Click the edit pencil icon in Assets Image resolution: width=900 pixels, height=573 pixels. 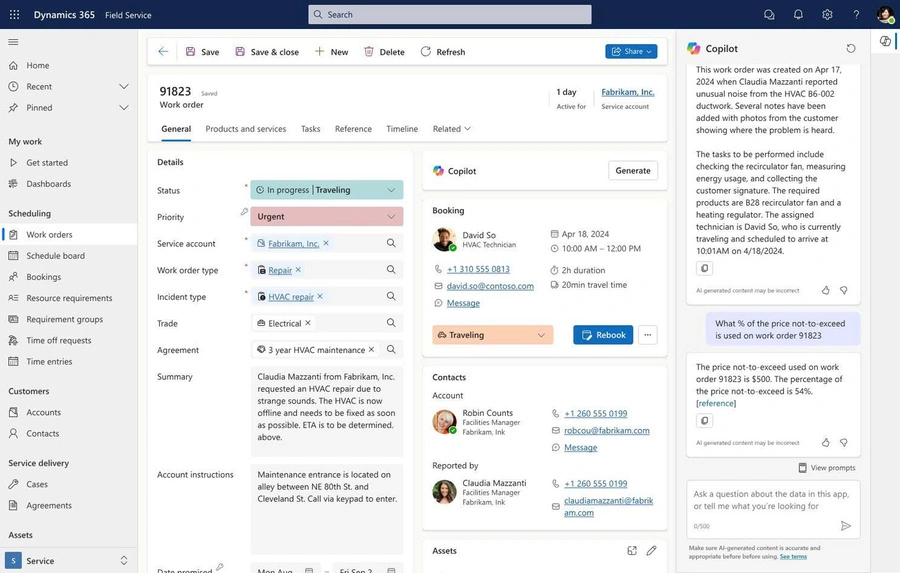tap(651, 551)
